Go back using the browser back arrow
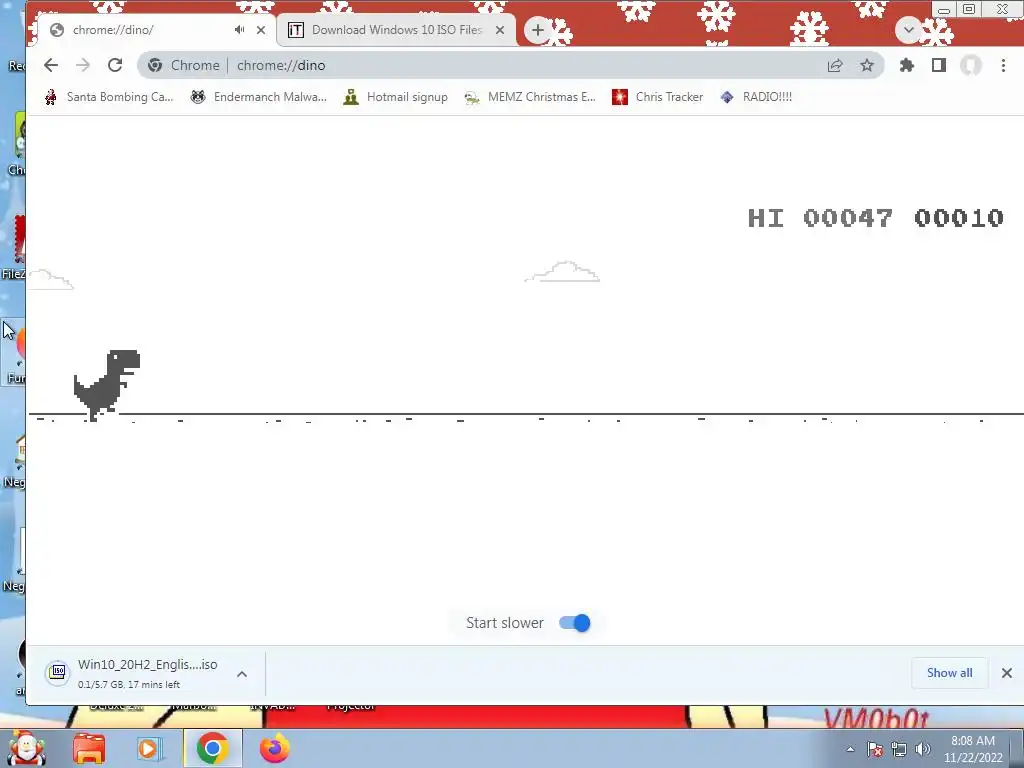1024x768 pixels. [51, 65]
